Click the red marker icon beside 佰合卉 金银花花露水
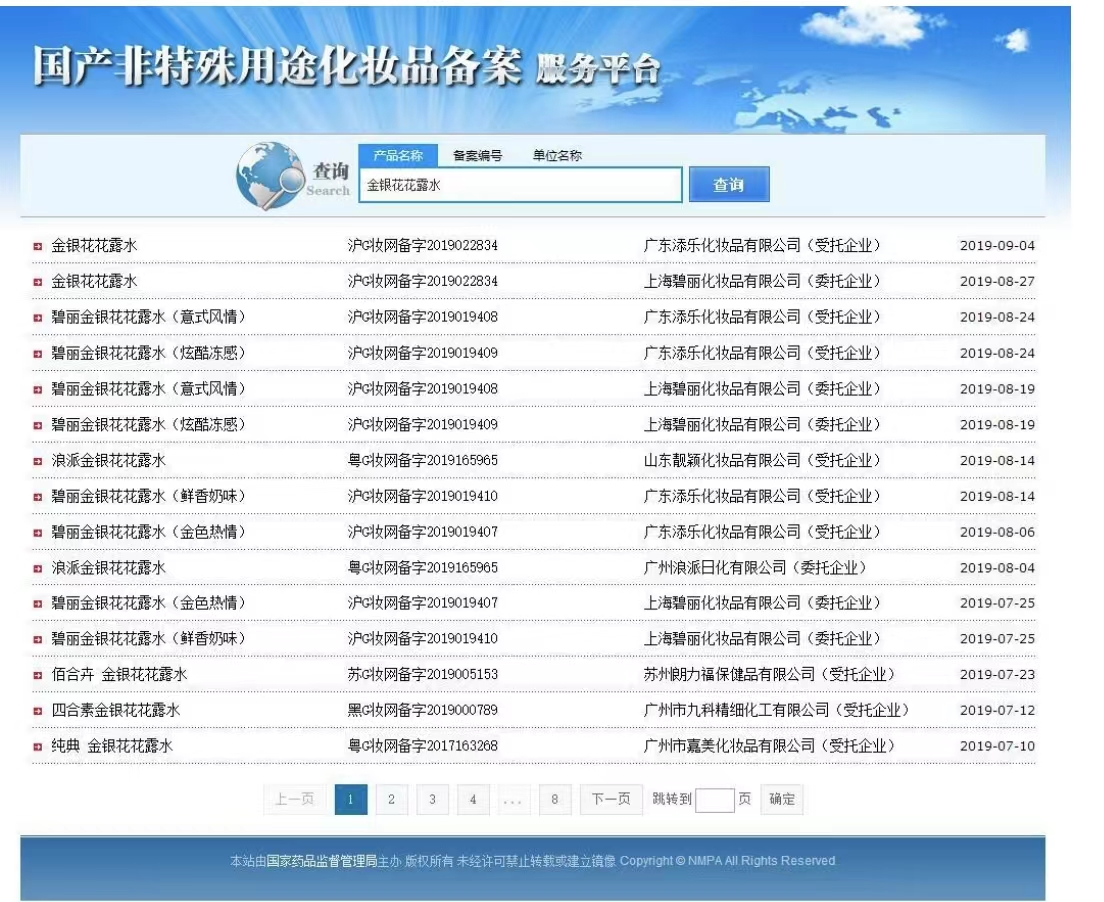The width and height of the screenshot is (1104, 902). [x=38, y=674]
